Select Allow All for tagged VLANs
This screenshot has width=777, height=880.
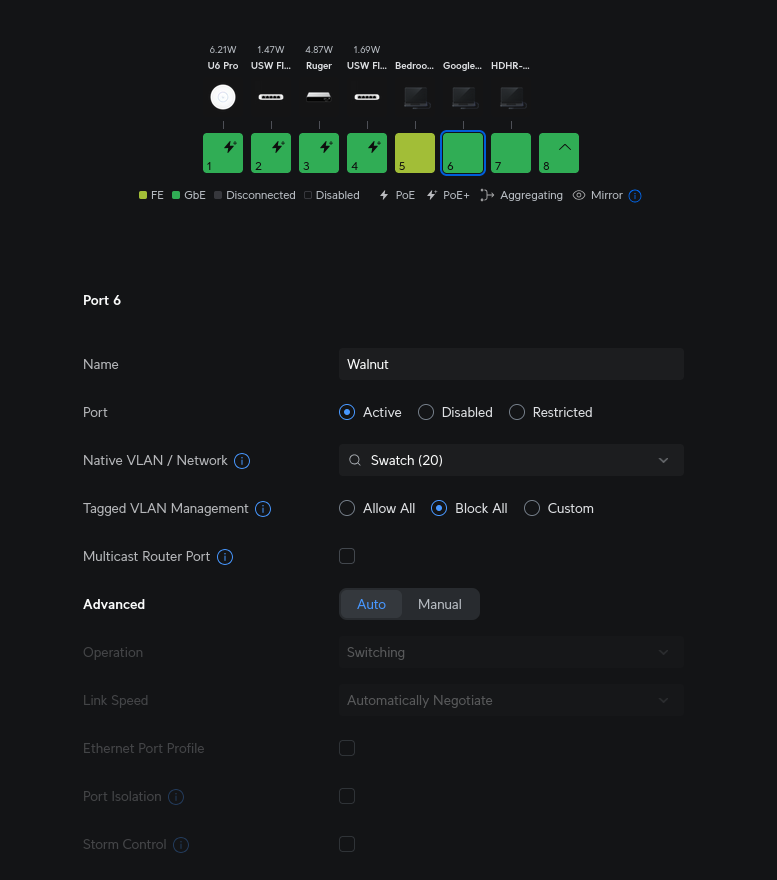347,508
